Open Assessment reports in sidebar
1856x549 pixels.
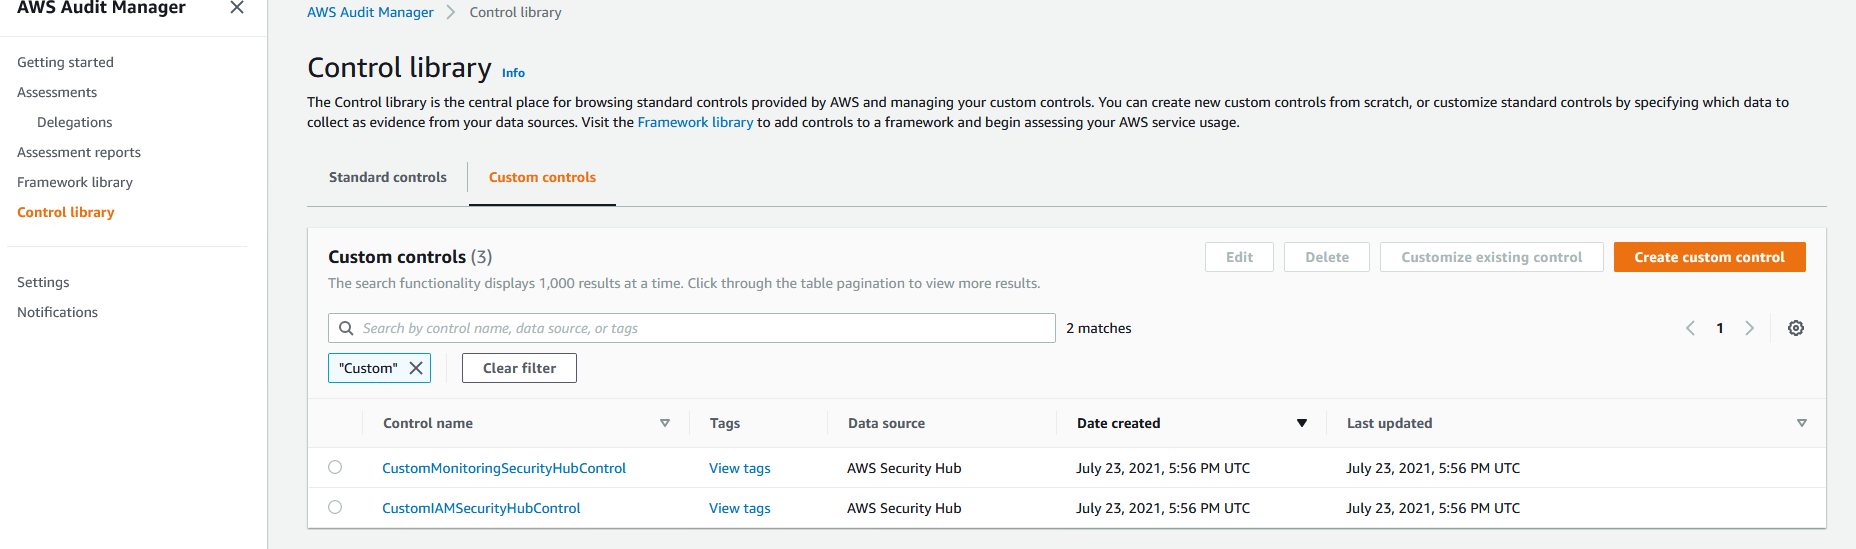click(79, 152)
